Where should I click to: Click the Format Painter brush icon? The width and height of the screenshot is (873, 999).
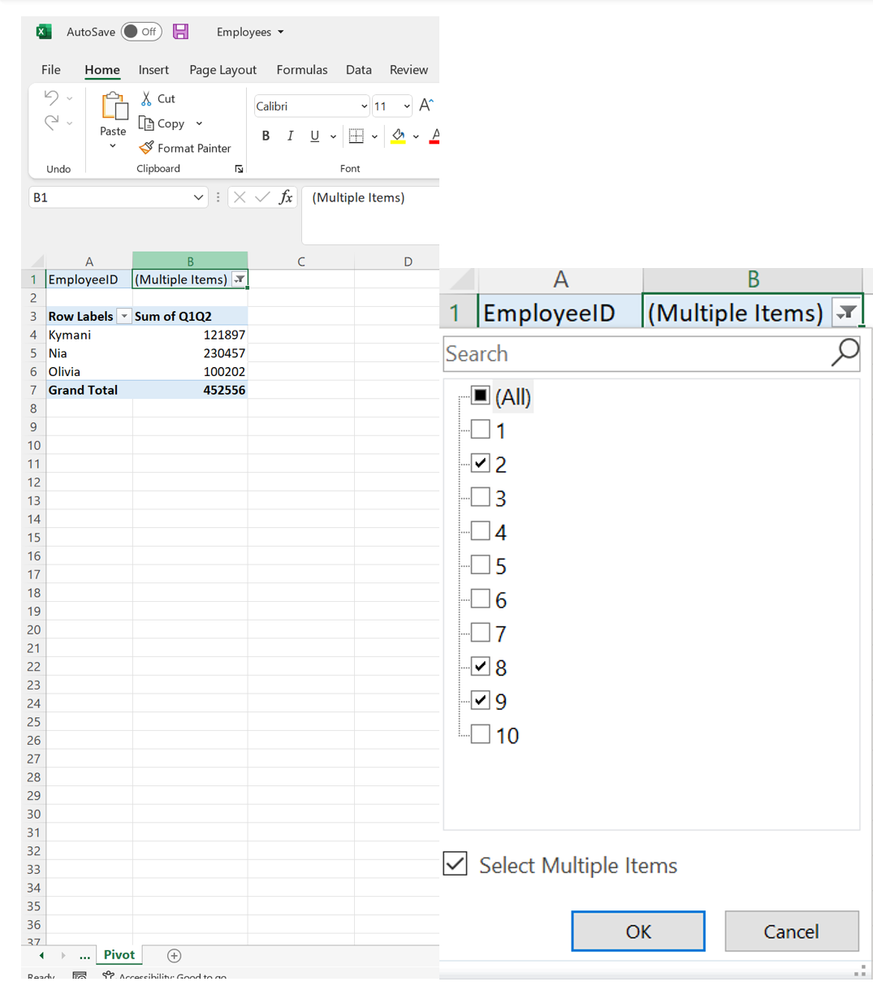tap(147, 148)
